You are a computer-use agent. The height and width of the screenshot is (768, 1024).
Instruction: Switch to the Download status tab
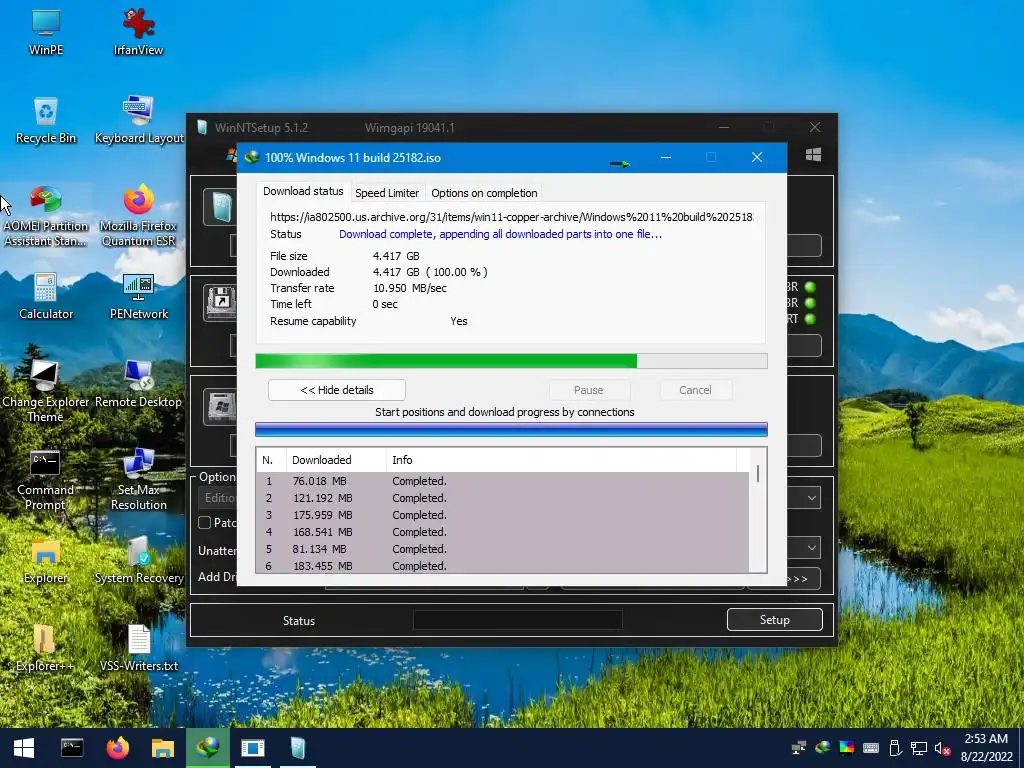[303, 191]
